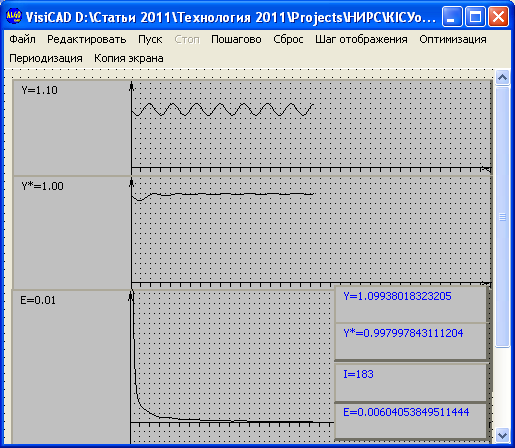515x448 pixels.
Task: Click Копия экрана to capture screen
Action: pos(129,58)
